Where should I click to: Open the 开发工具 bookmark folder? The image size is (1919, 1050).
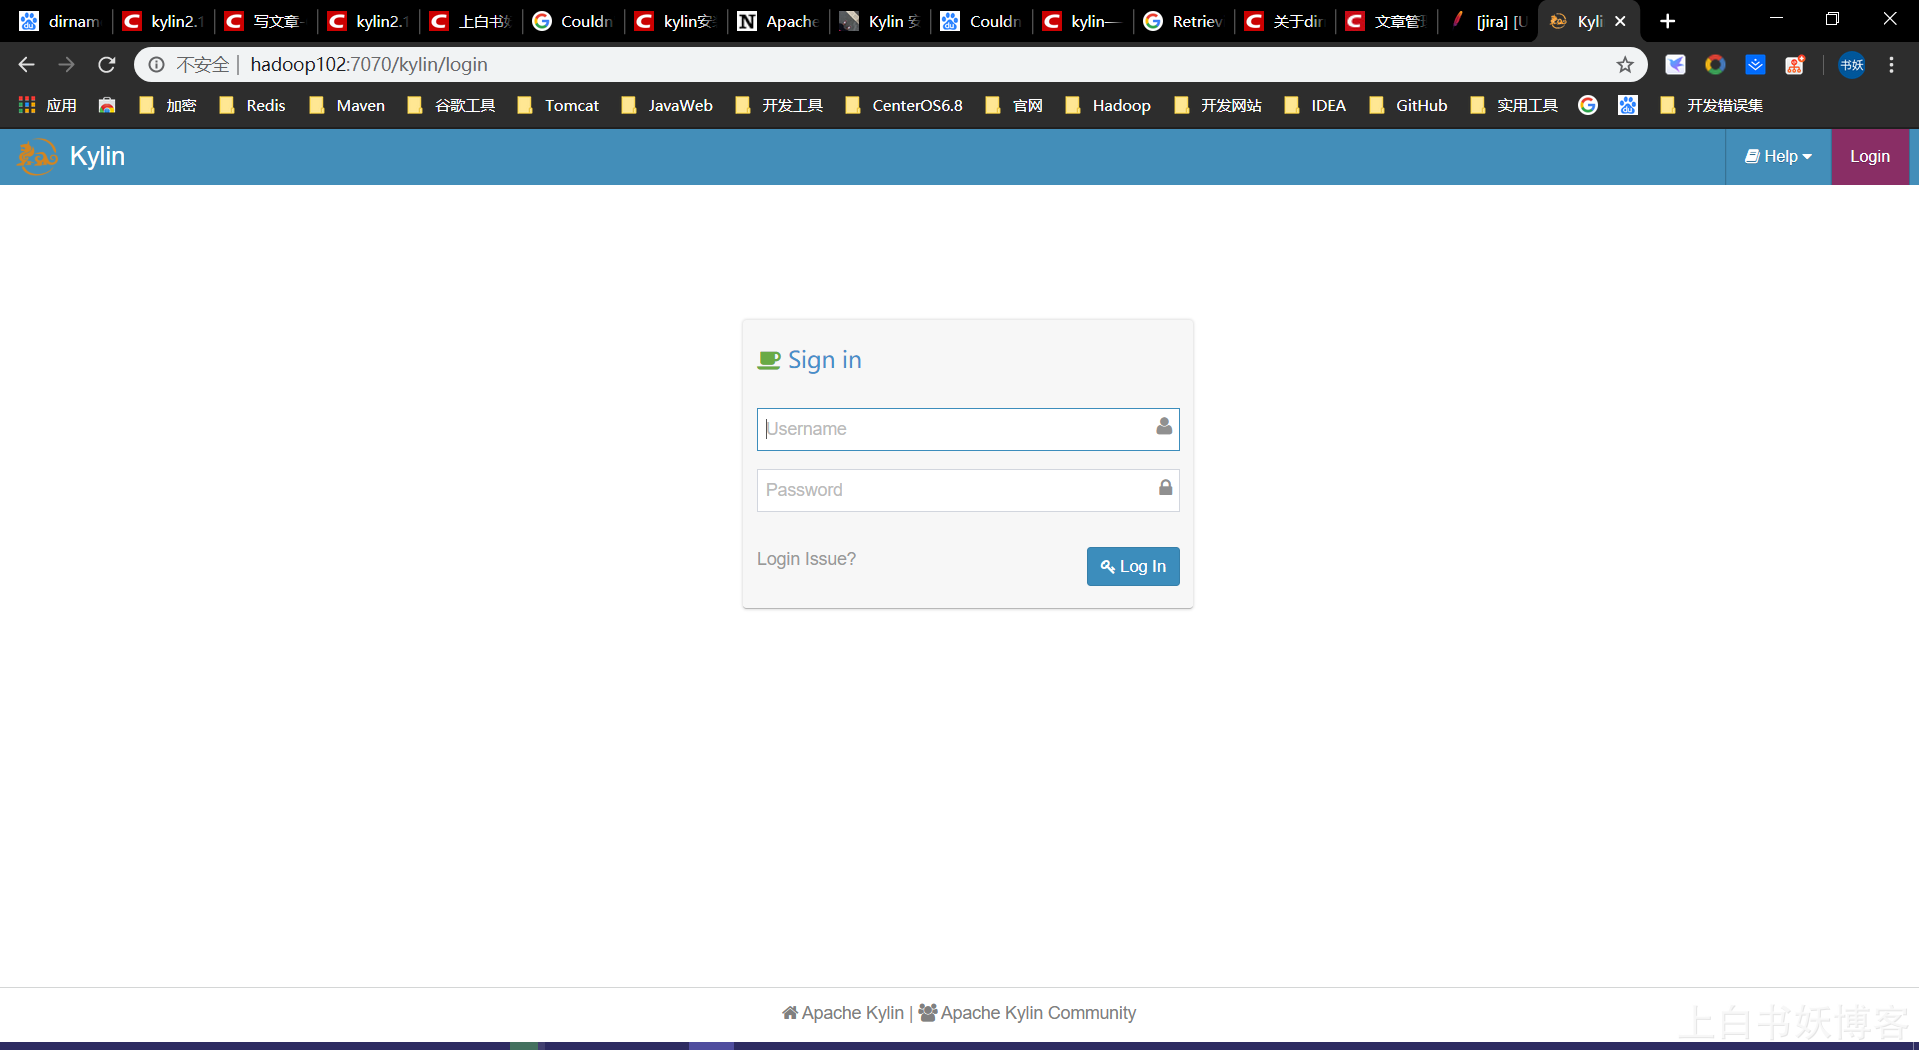779,106
